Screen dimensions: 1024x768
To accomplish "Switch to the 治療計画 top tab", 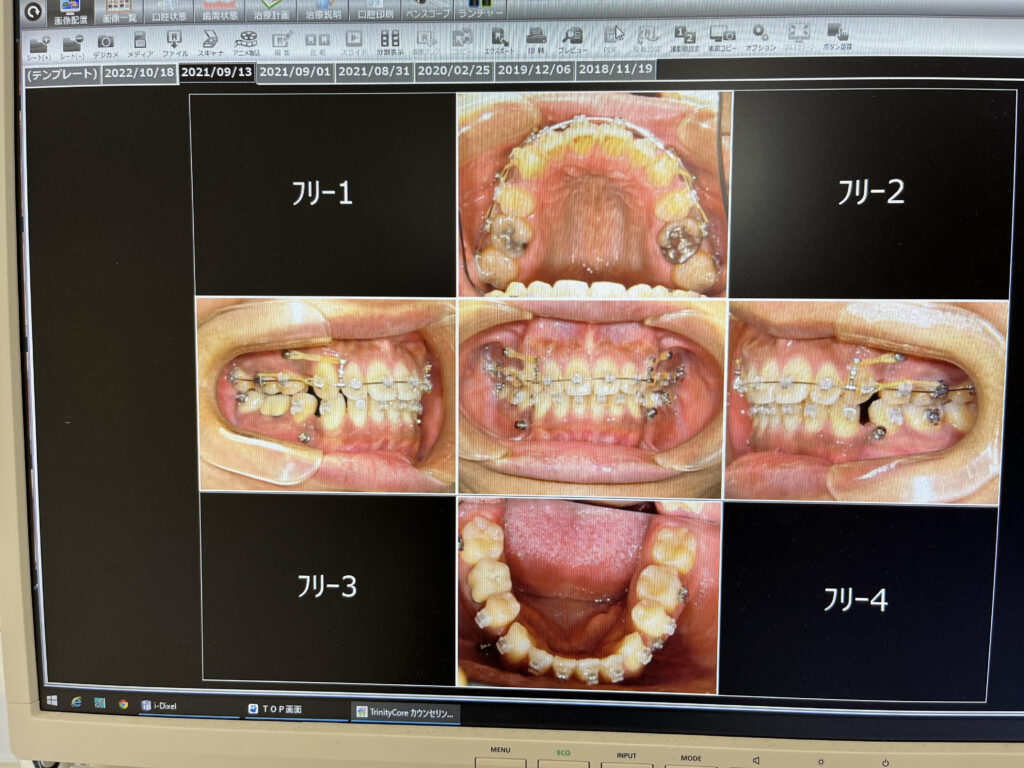I will 270,11.
